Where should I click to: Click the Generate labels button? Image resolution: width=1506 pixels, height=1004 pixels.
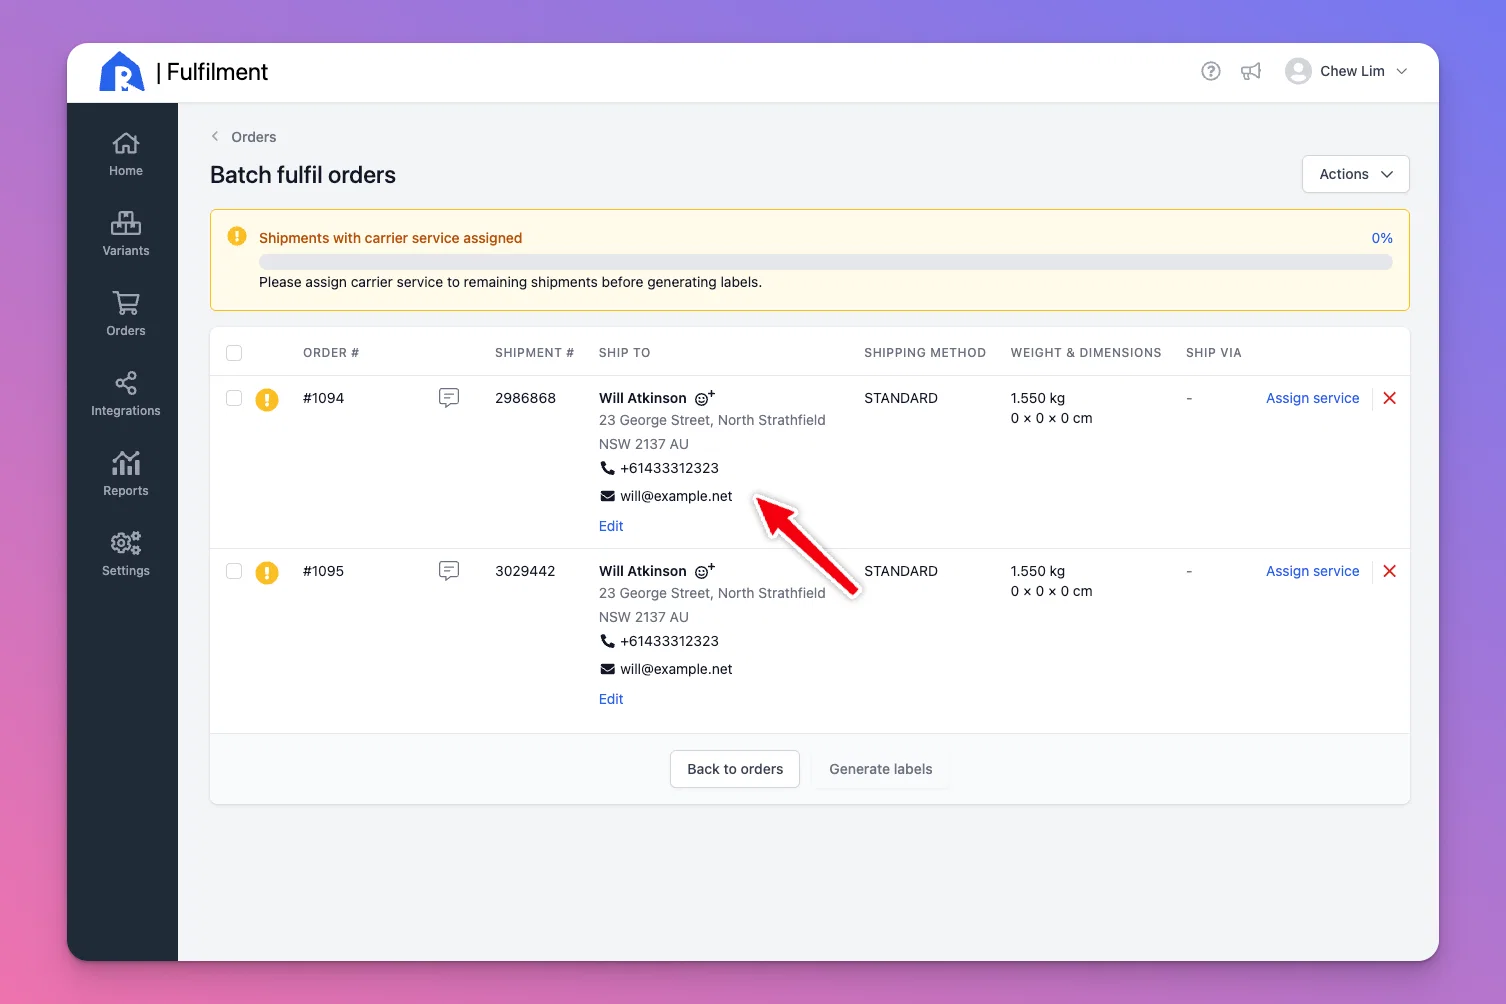(x=880, y=769)
